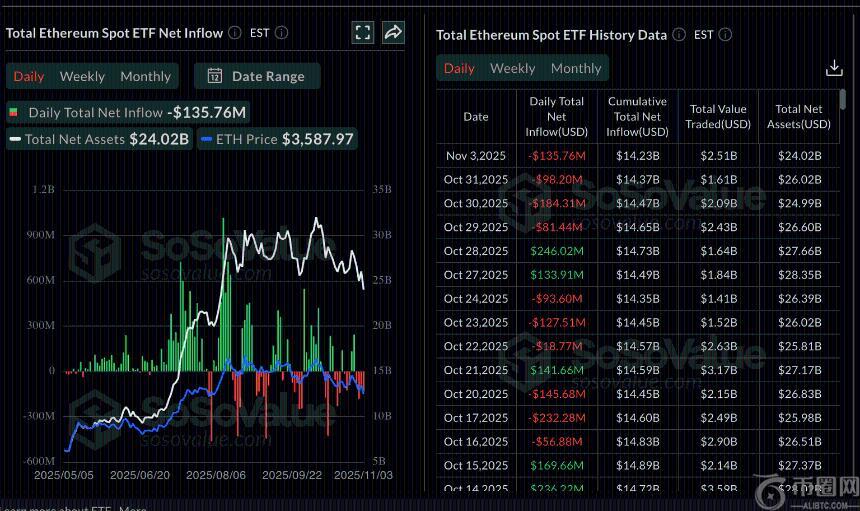Open info icon beside History Data title
The width and height of the screenshot is (860, 511).
[x=679, y=35]
